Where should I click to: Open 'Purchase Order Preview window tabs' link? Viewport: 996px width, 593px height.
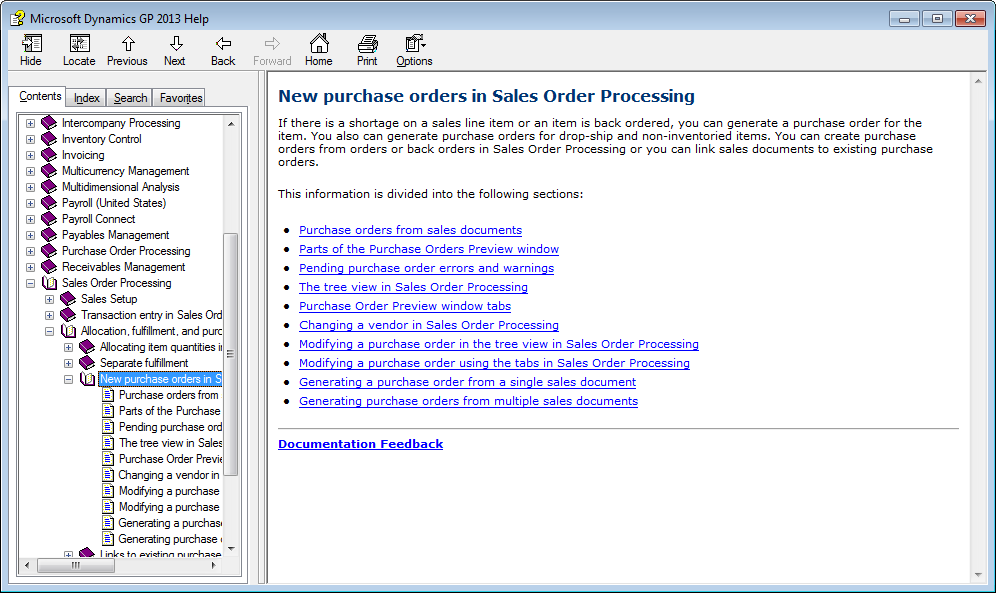click(x=405, y=306)
